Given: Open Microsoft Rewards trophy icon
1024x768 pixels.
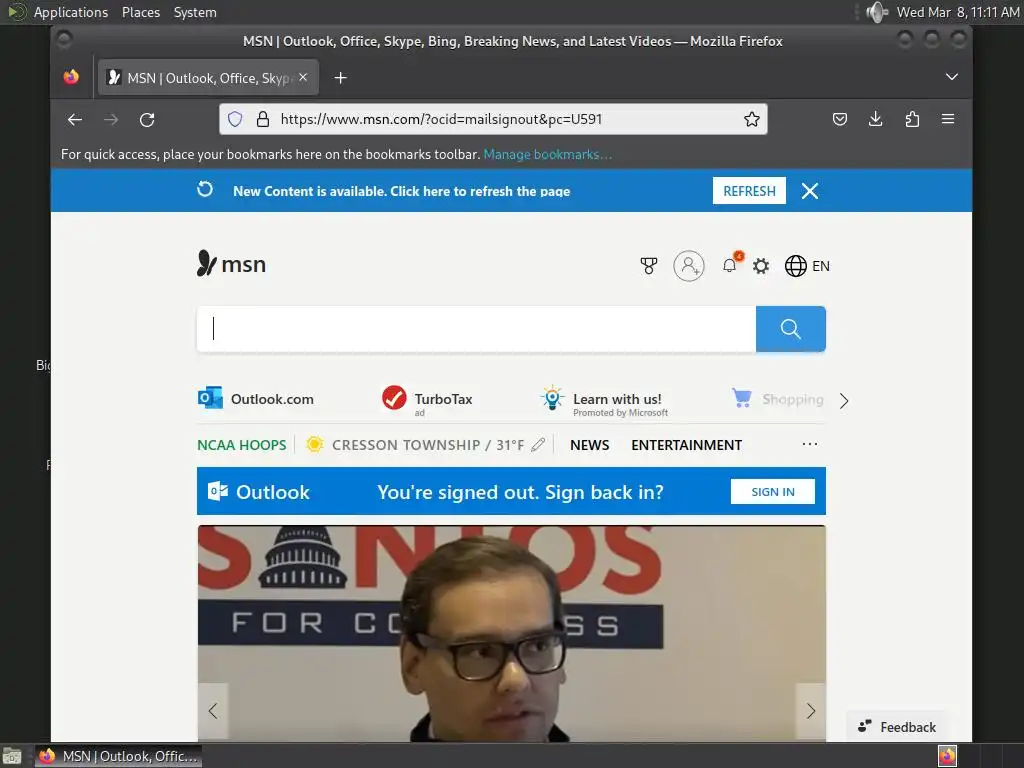Looking at the screenshot, I should 648,266.
